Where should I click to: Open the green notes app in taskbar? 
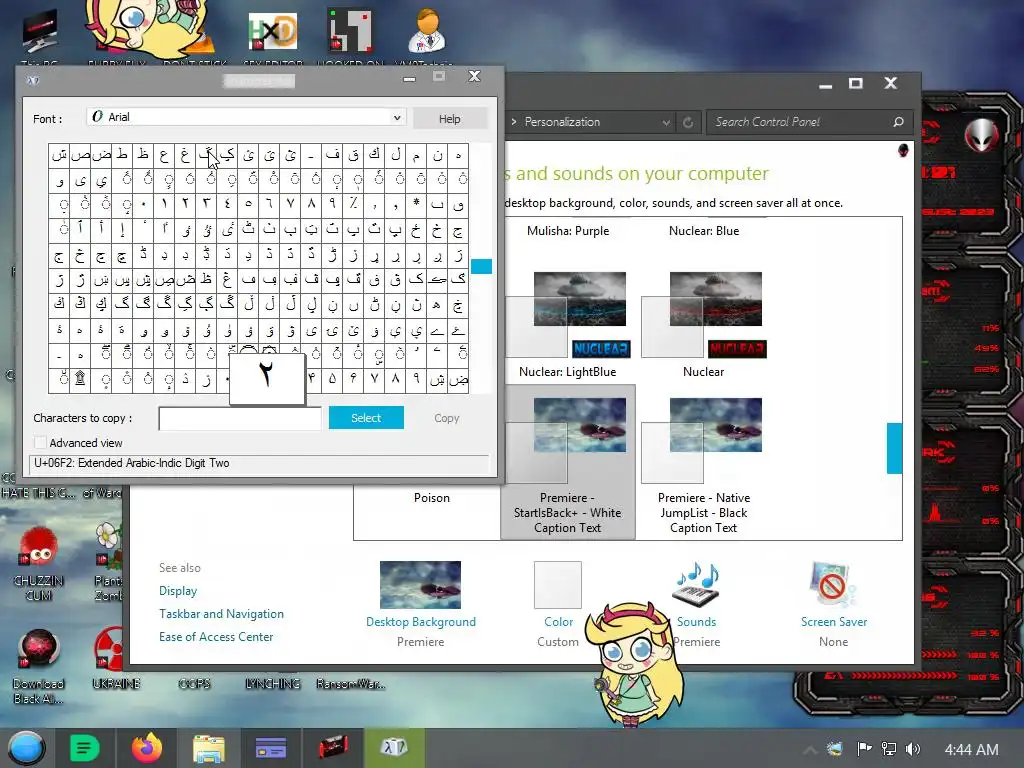pos(84,748)
